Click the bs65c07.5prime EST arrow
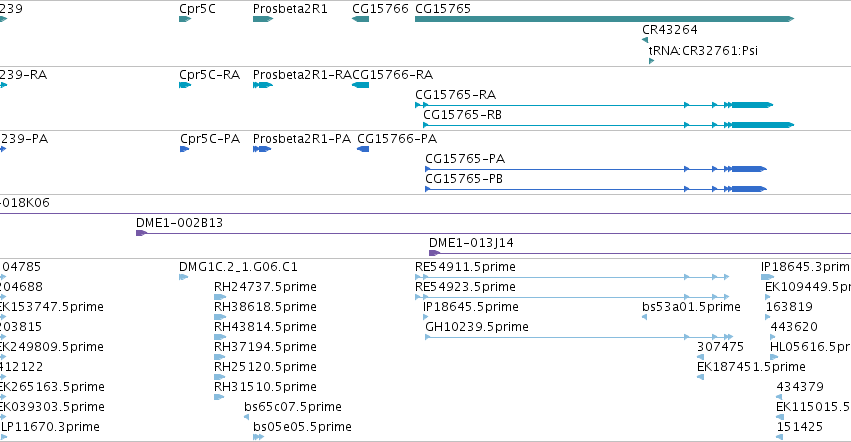The image size is (851, 442). (246, 417)
